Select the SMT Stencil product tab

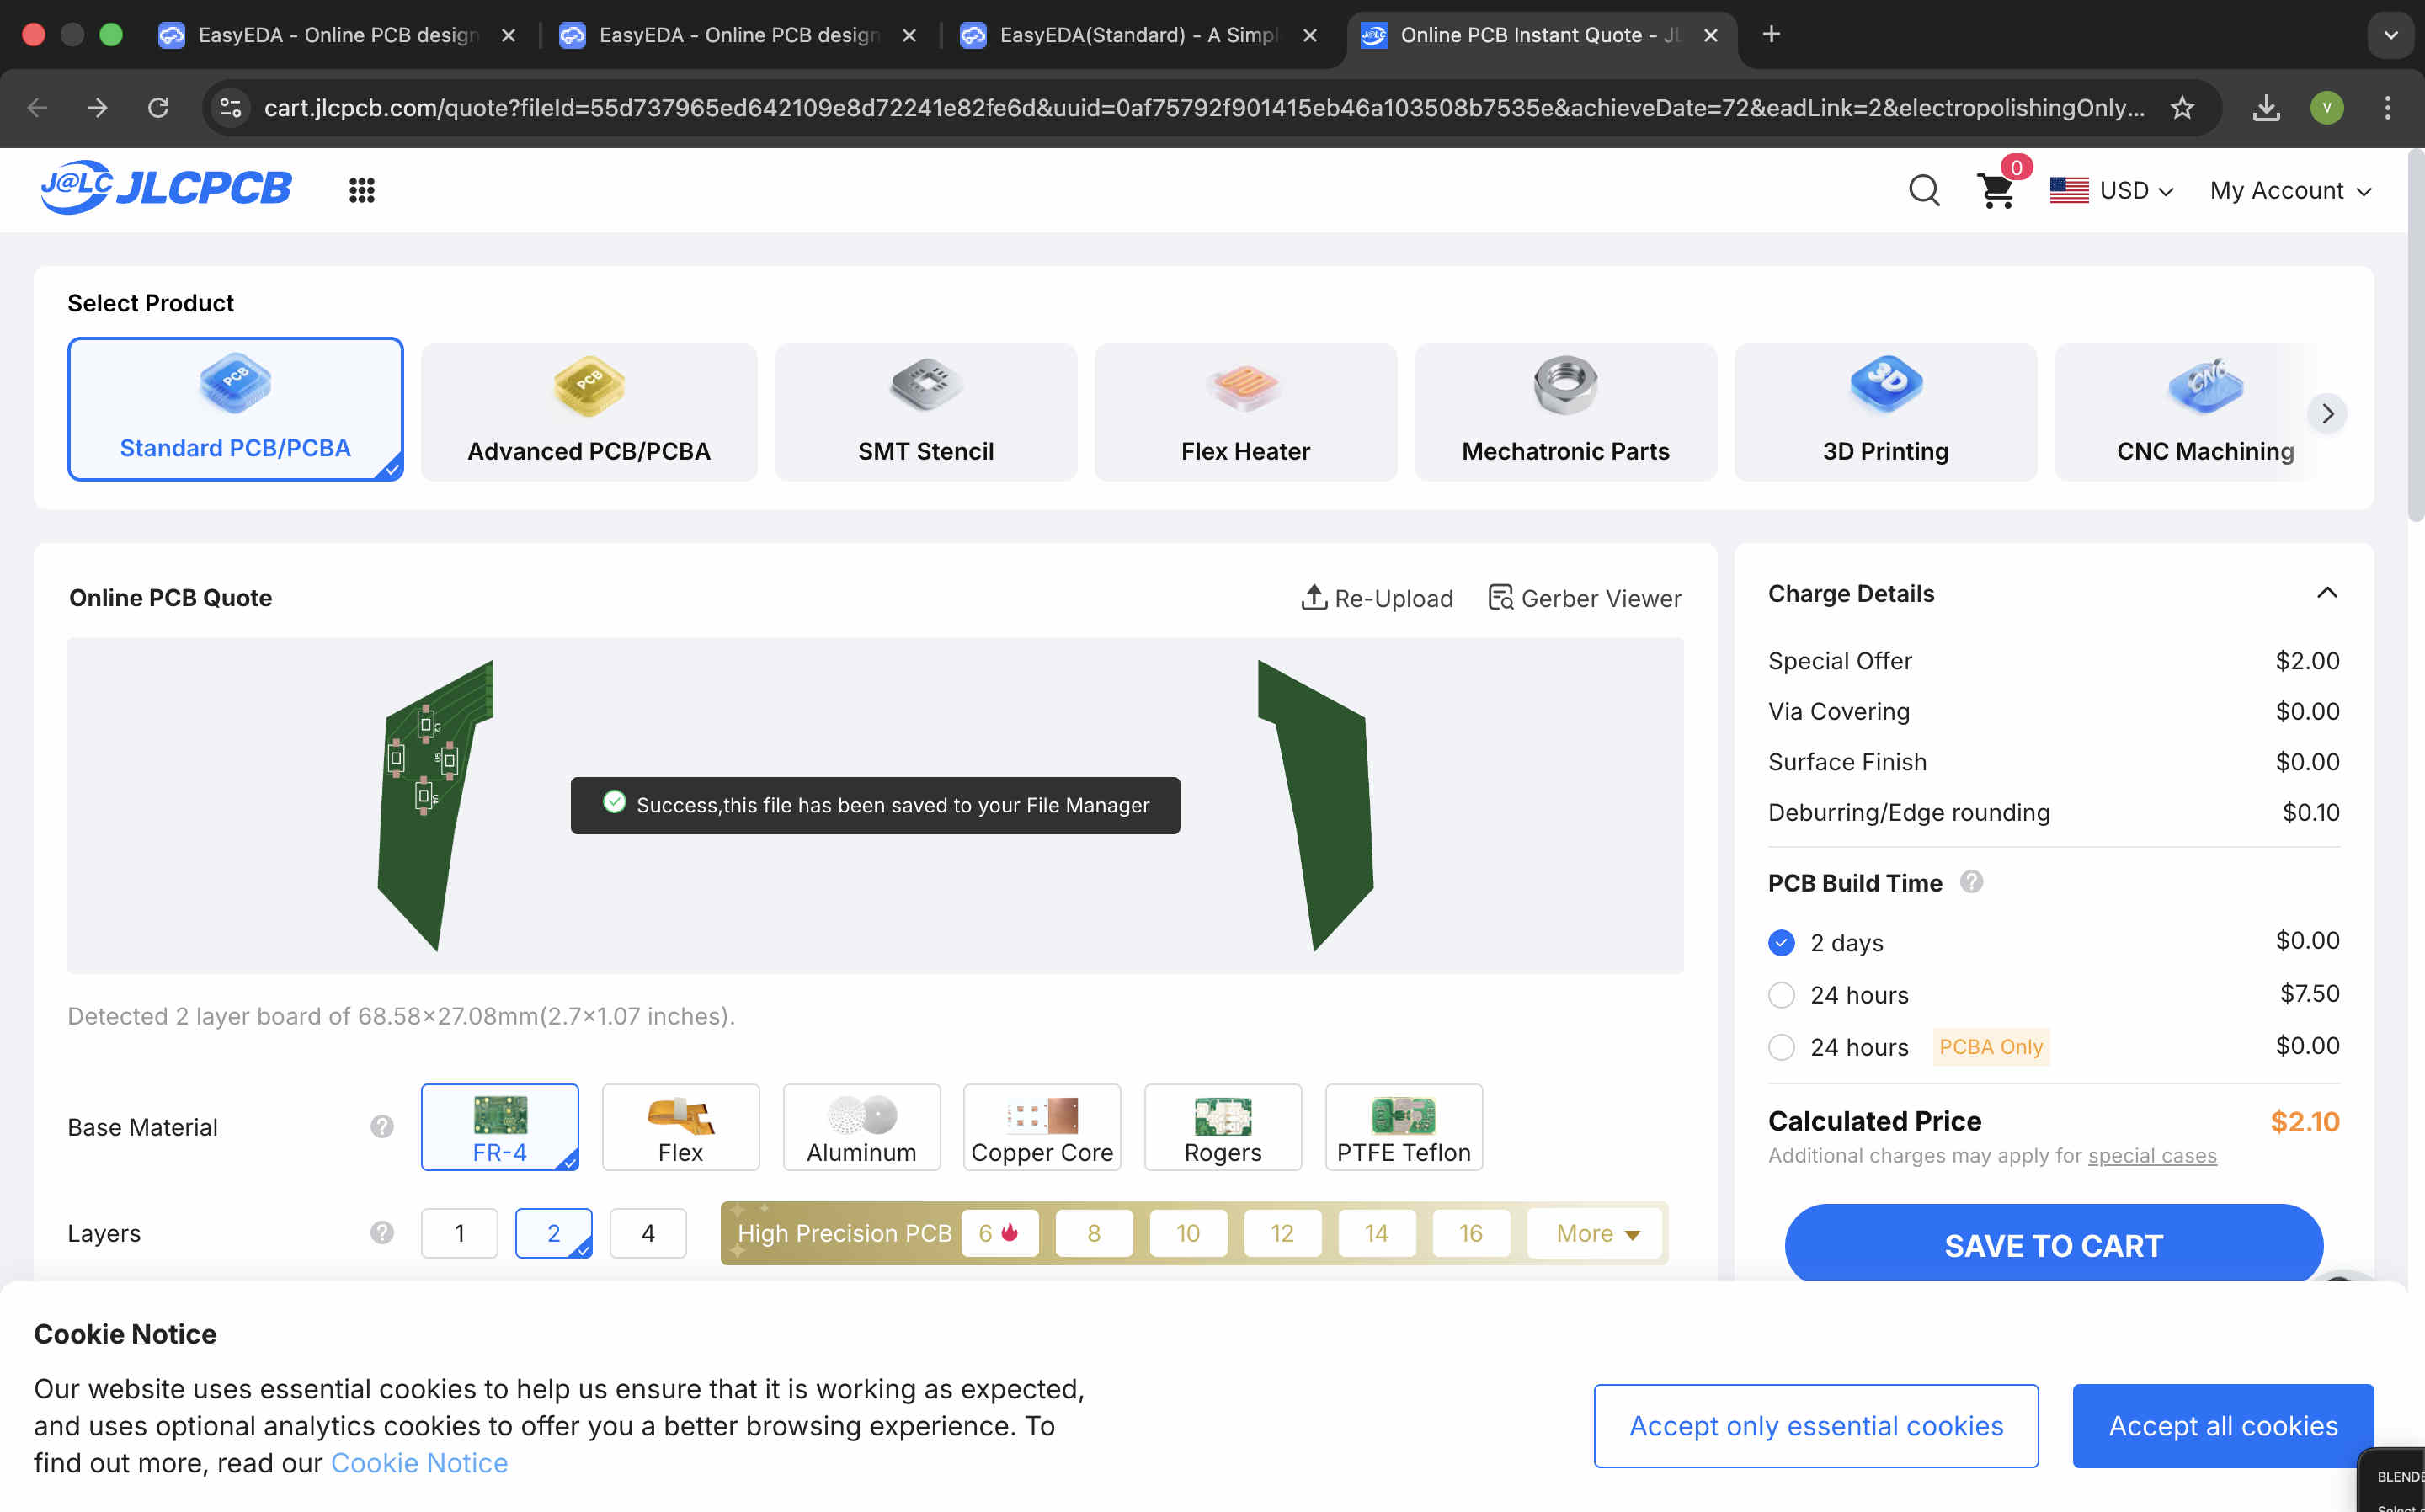tap(925, 413)
